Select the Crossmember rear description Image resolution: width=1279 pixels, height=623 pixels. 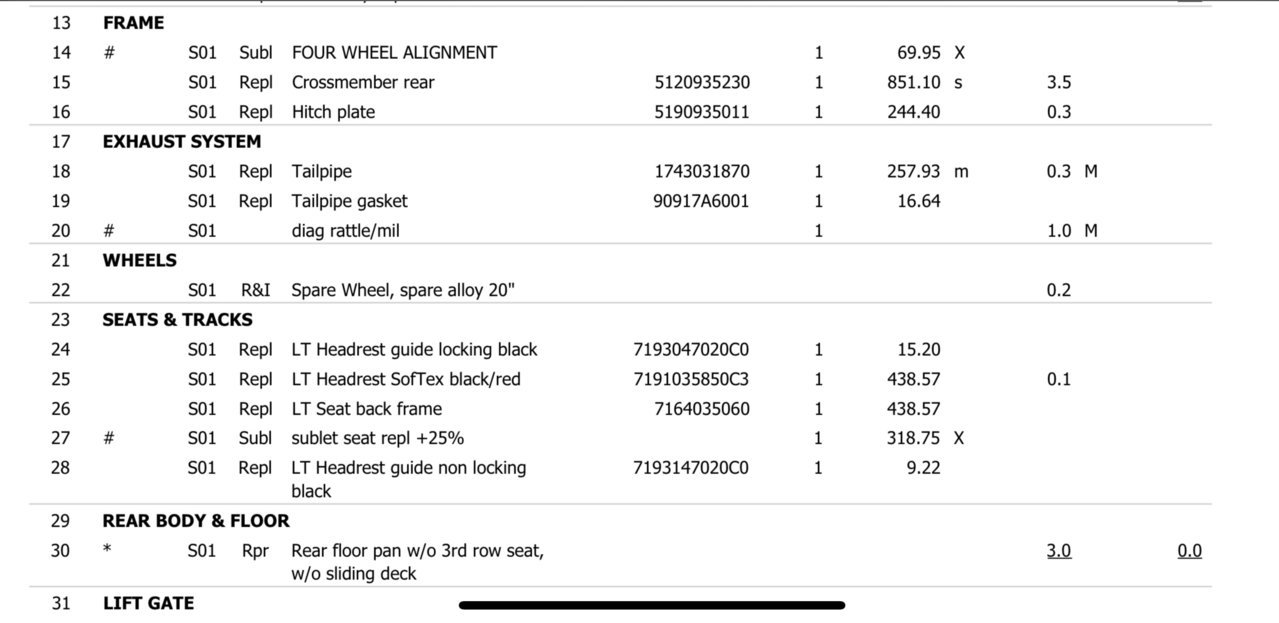363,82
